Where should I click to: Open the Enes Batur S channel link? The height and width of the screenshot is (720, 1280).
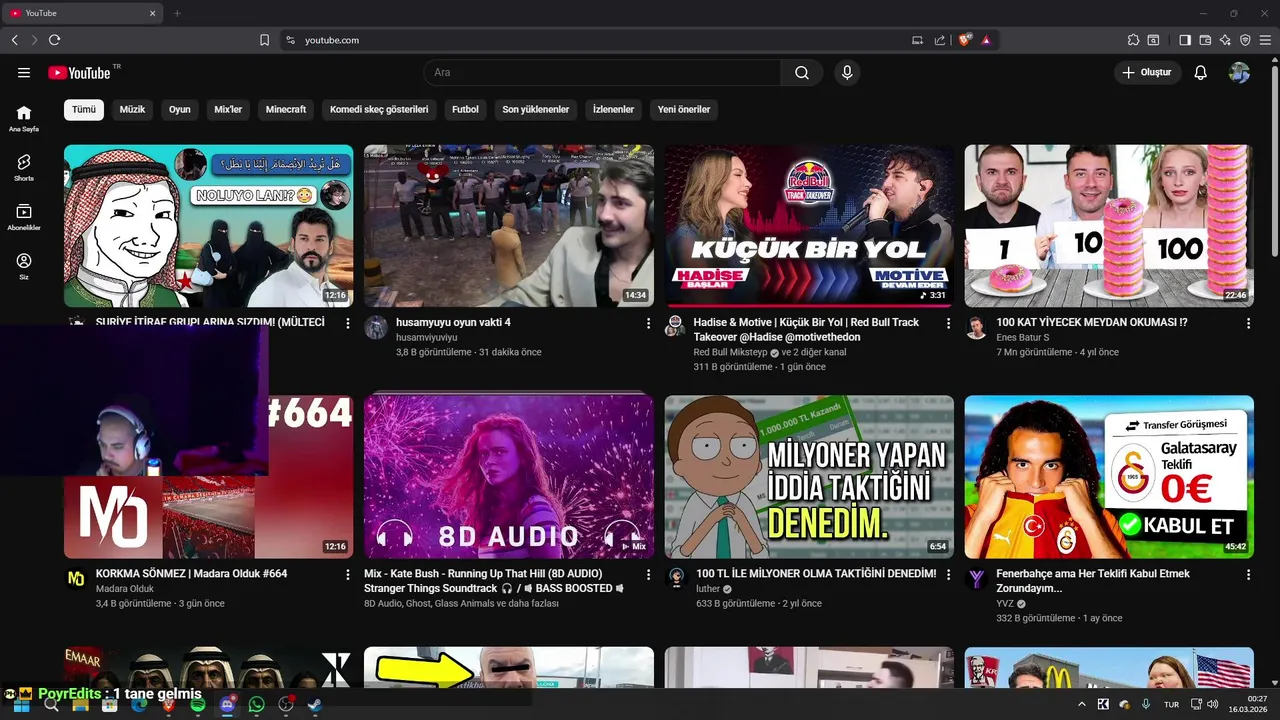[1023, 338]
